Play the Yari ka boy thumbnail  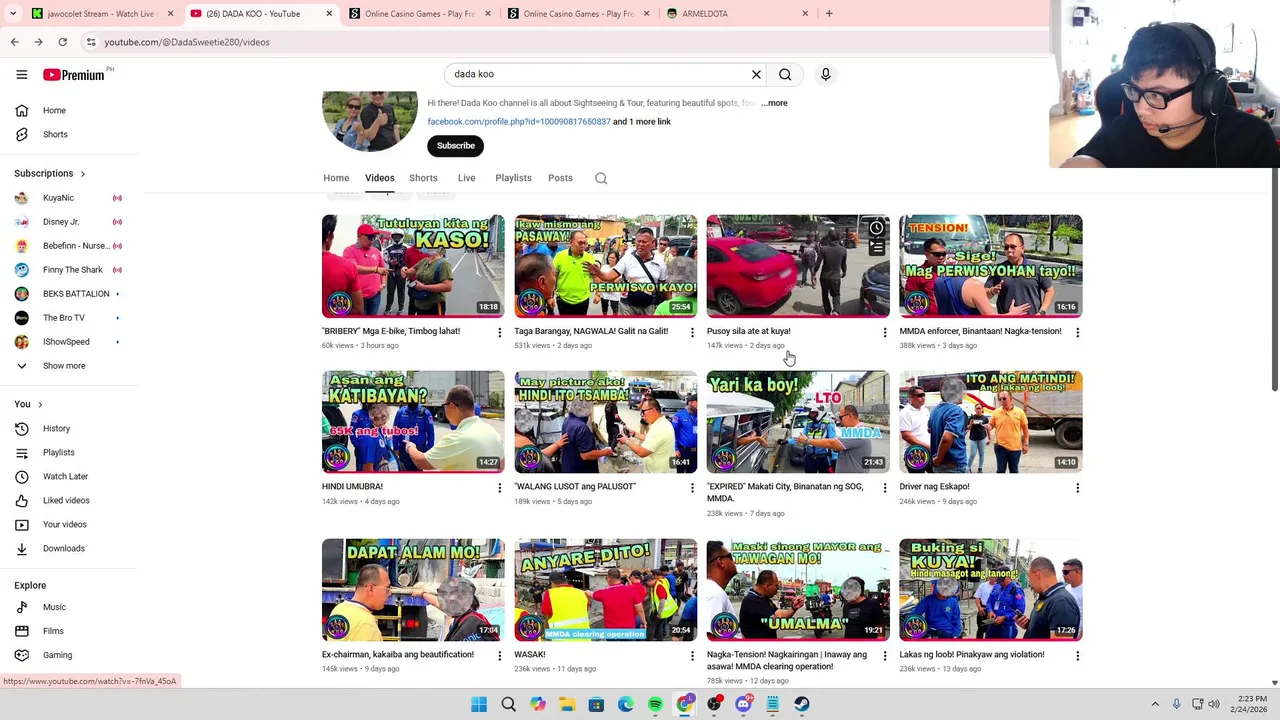point(798,421)
